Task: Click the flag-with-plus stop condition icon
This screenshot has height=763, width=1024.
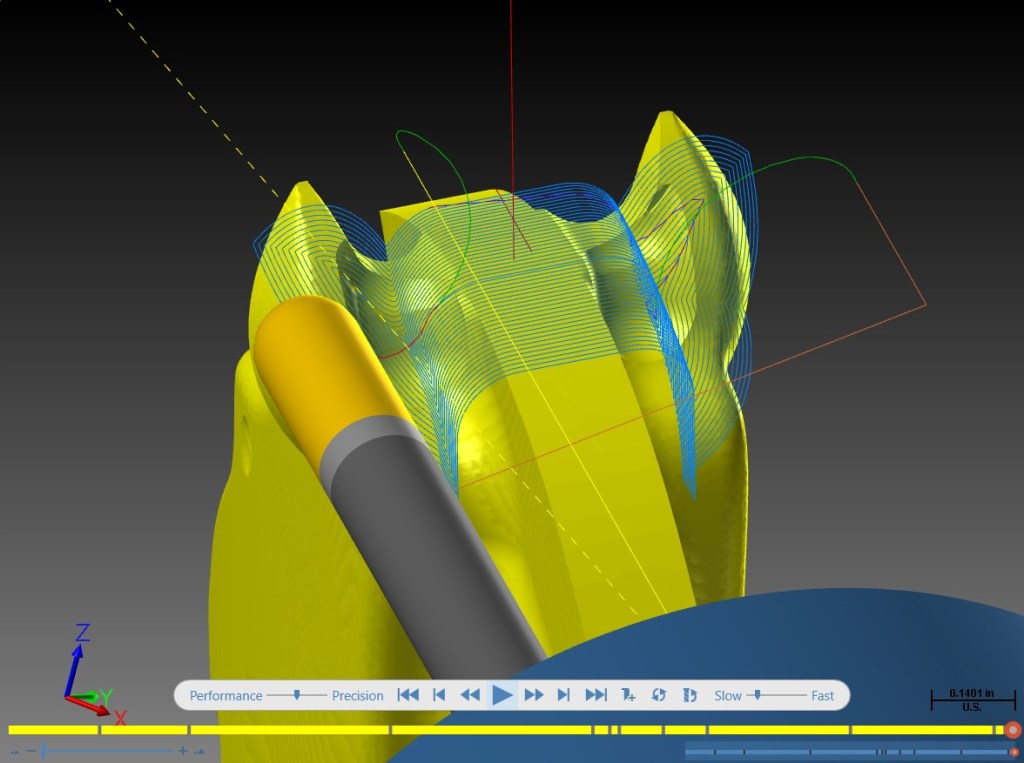Action: 628,695
